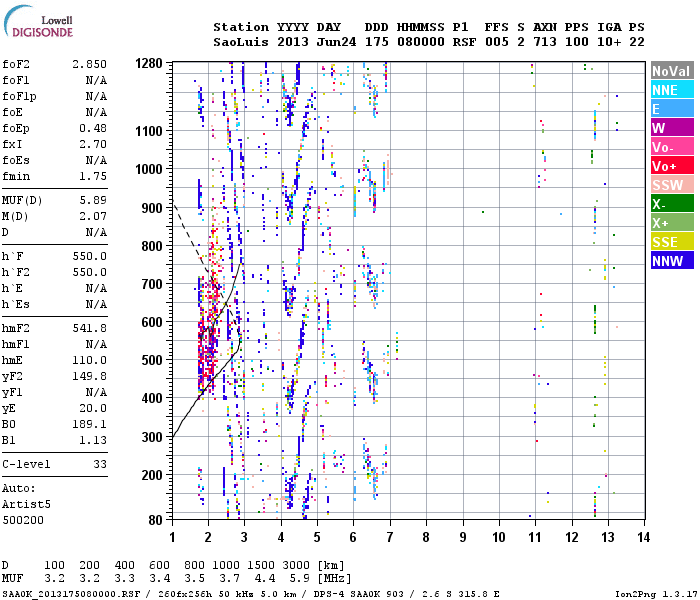Select the NoVal legend swatch
The width and height of the screenshot is (700, 600).
672,71
